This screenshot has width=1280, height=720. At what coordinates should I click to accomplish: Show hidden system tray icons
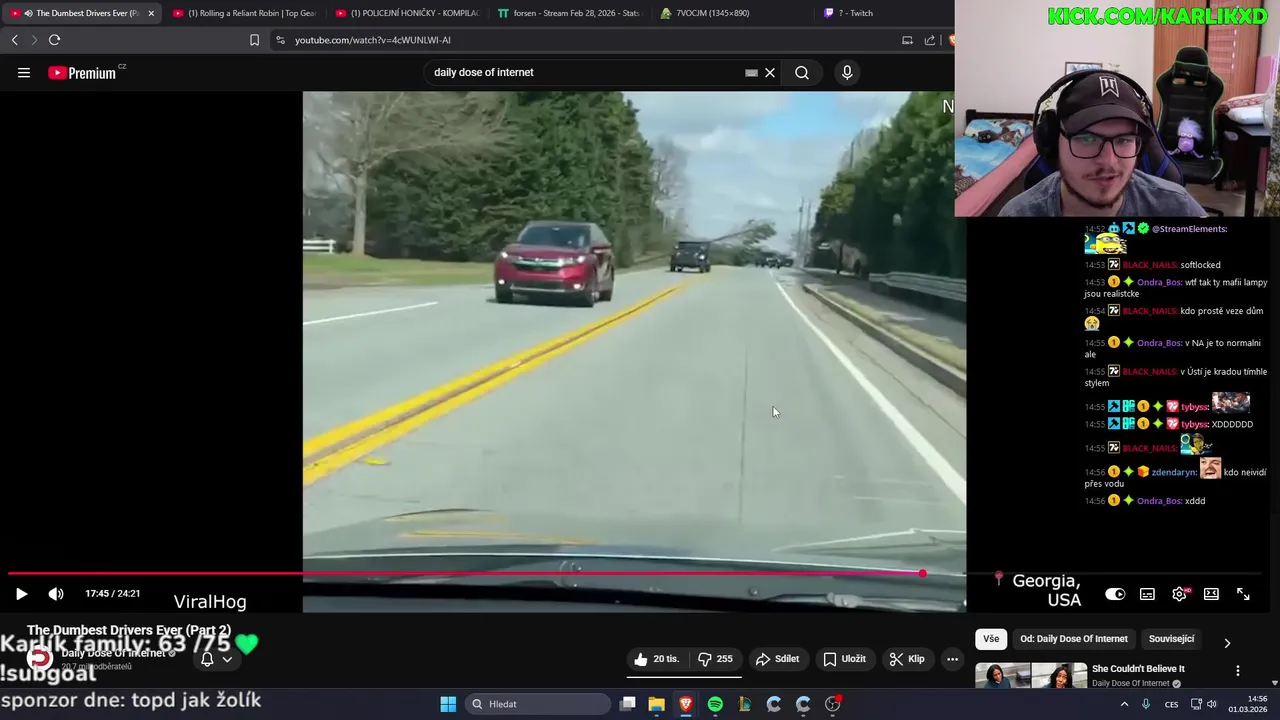(x=1124, y=704)
